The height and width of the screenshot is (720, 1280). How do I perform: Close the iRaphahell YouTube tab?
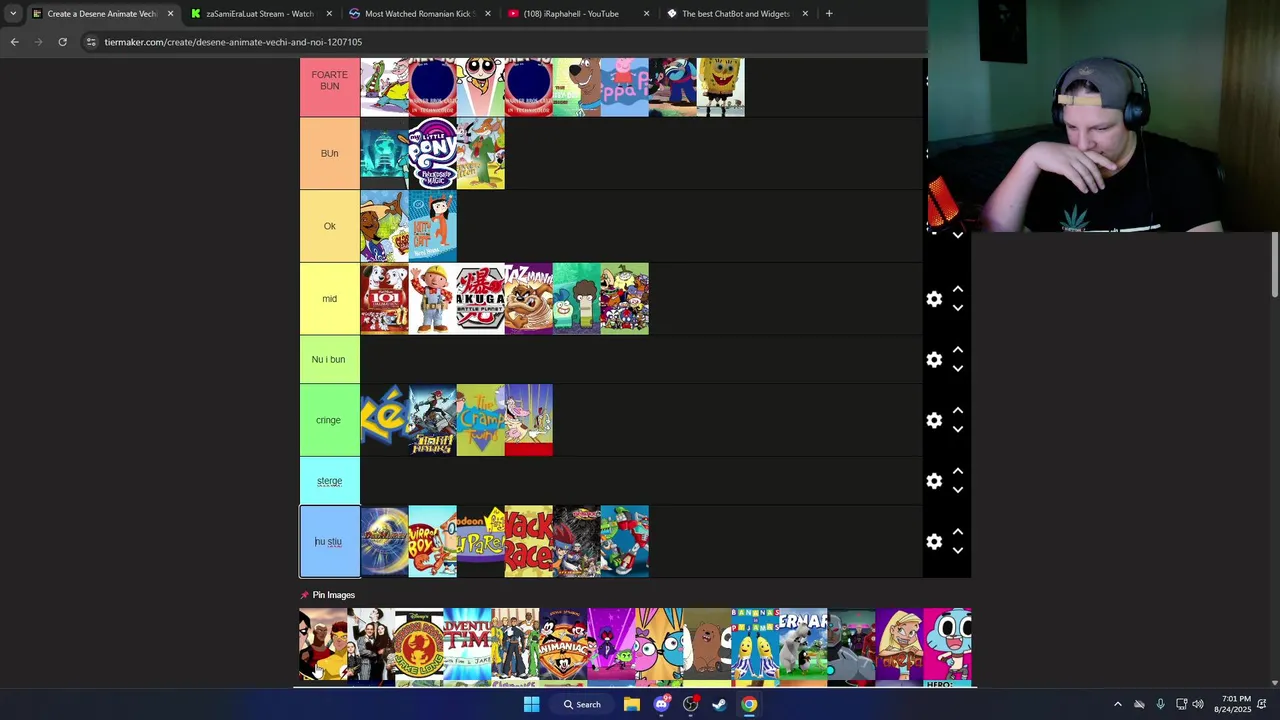[646, 14]
